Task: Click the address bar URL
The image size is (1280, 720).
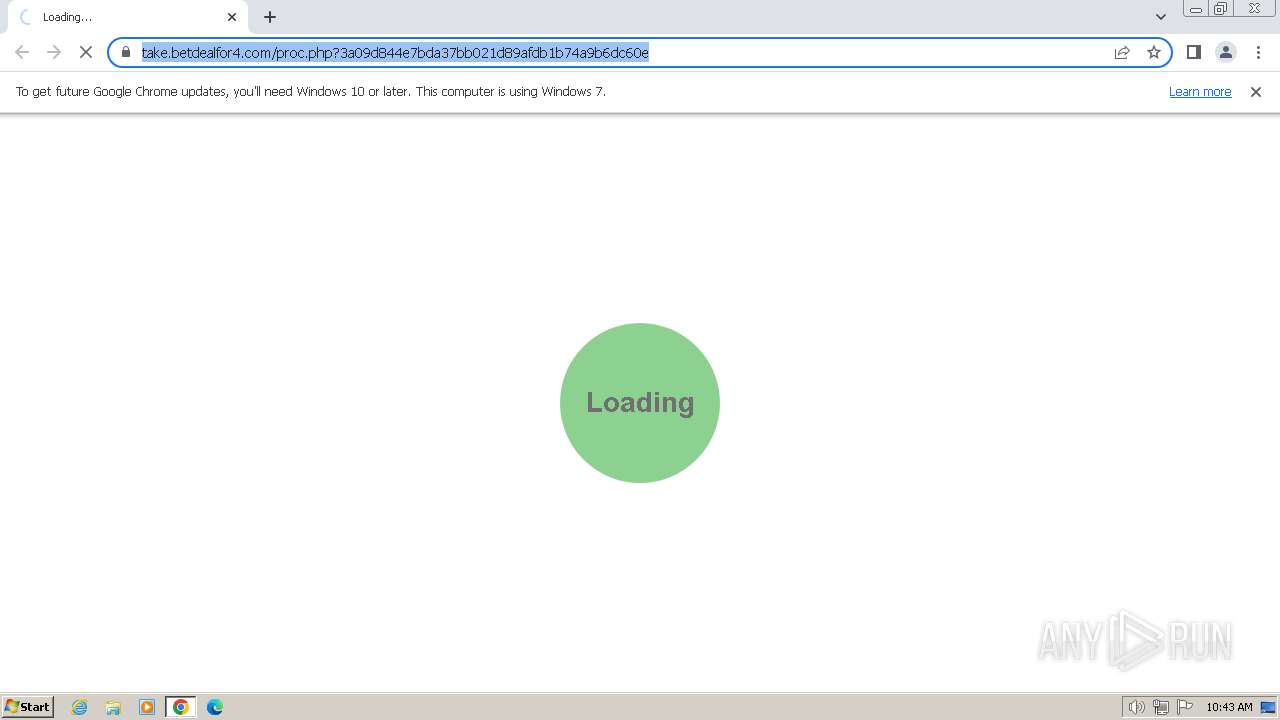Action: [395, 52]
